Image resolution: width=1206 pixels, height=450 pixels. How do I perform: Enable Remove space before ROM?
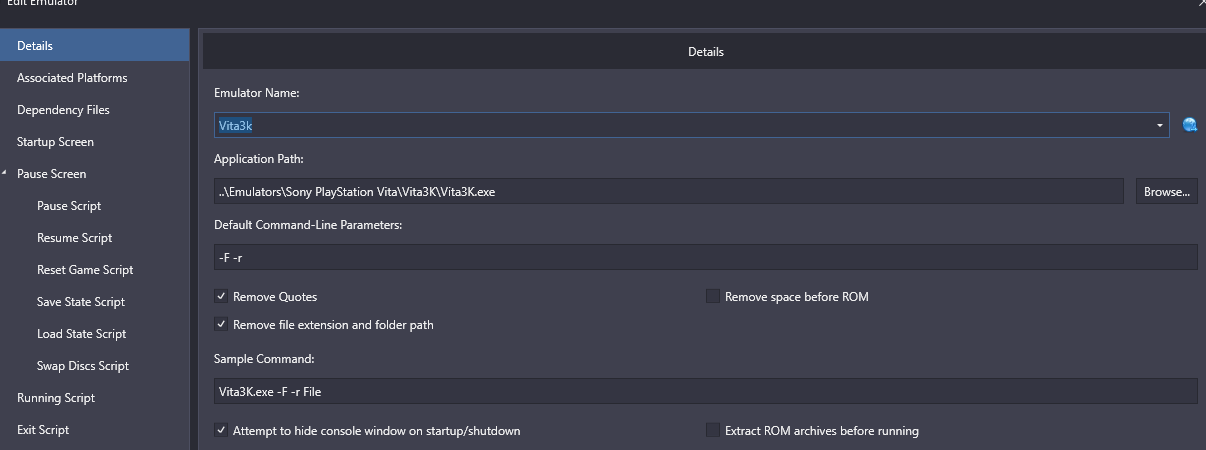pos(713,297)
